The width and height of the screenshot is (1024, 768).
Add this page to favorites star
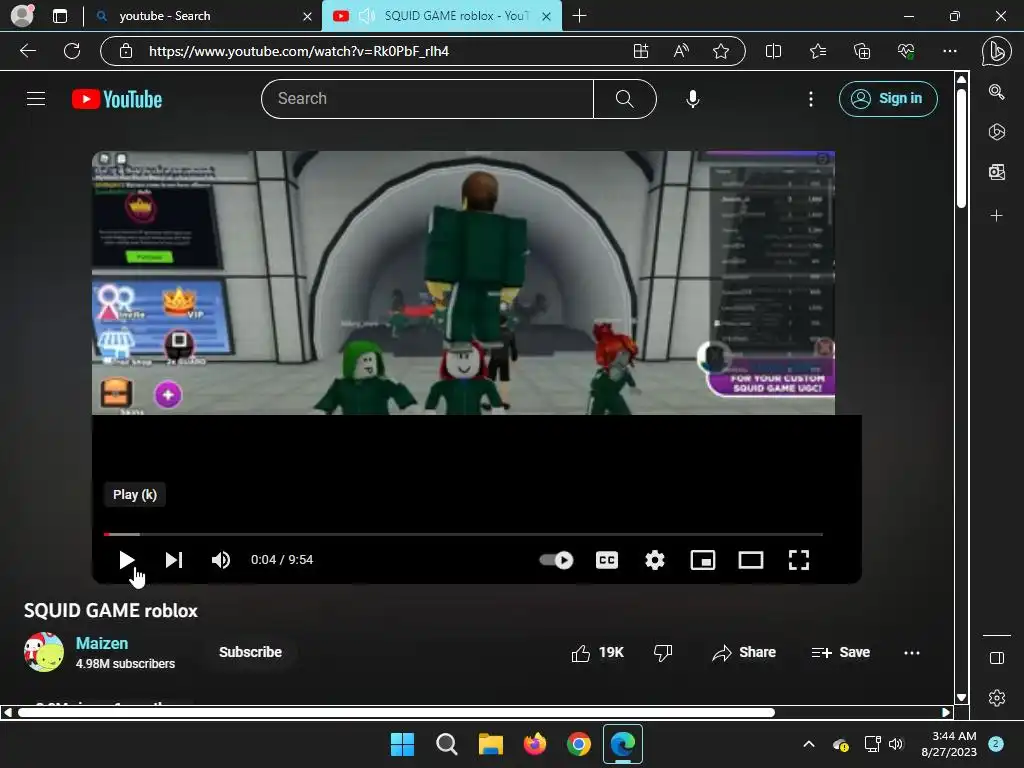point(721,51)
